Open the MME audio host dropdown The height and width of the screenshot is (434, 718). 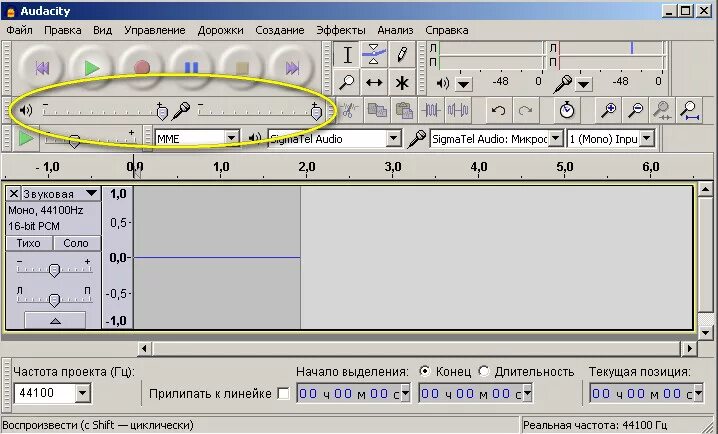click(231, 138)
